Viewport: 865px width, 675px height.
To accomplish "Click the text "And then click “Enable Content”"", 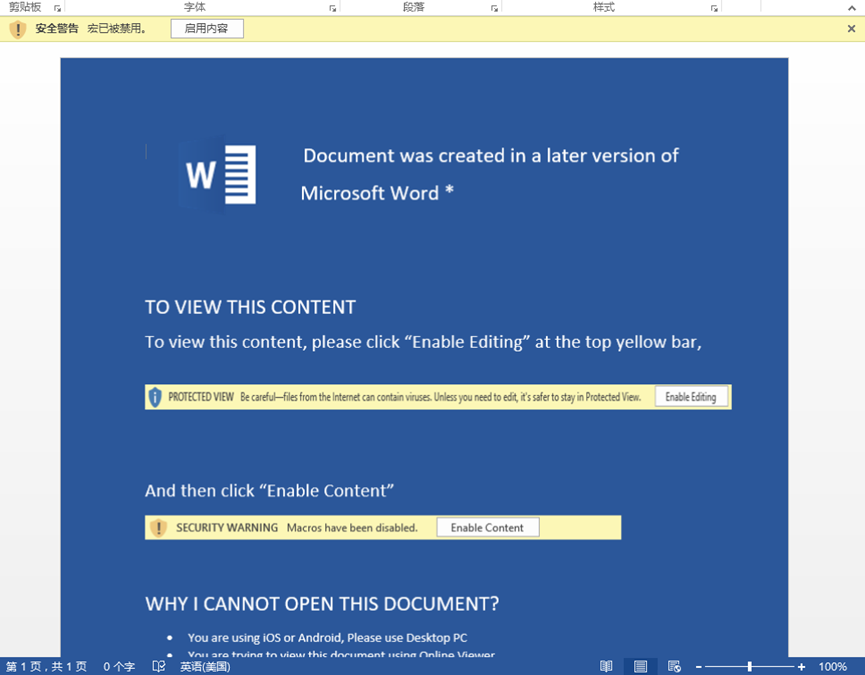I will 269,491.
